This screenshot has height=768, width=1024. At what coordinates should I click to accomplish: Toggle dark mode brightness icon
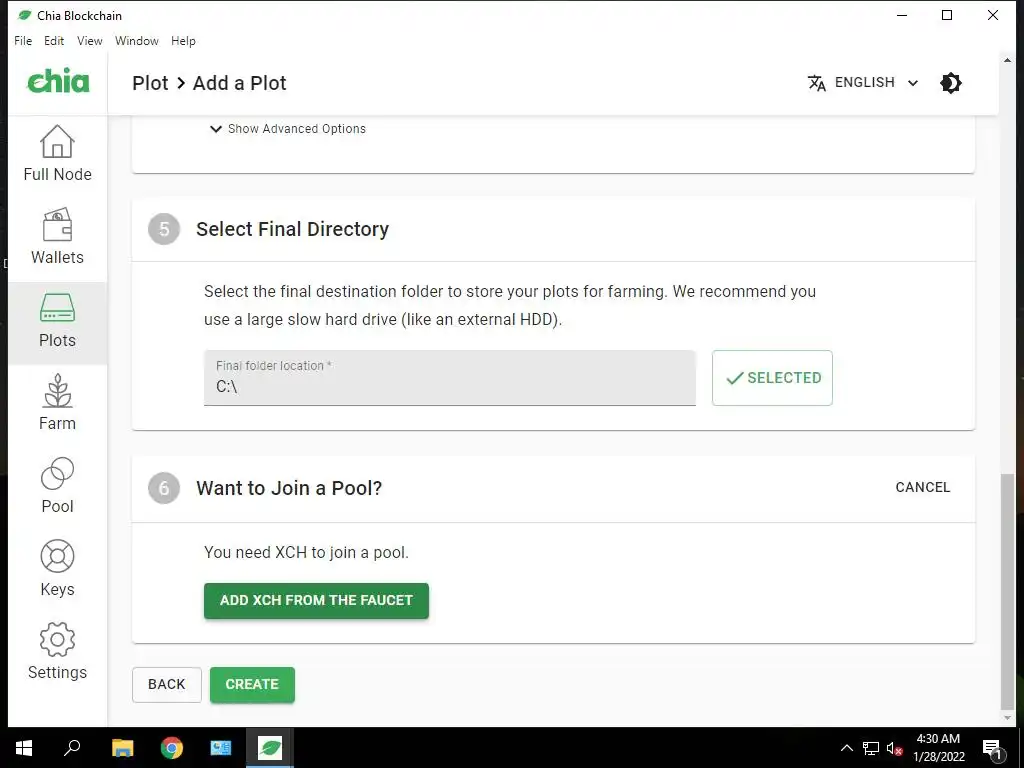click(951, 83)
